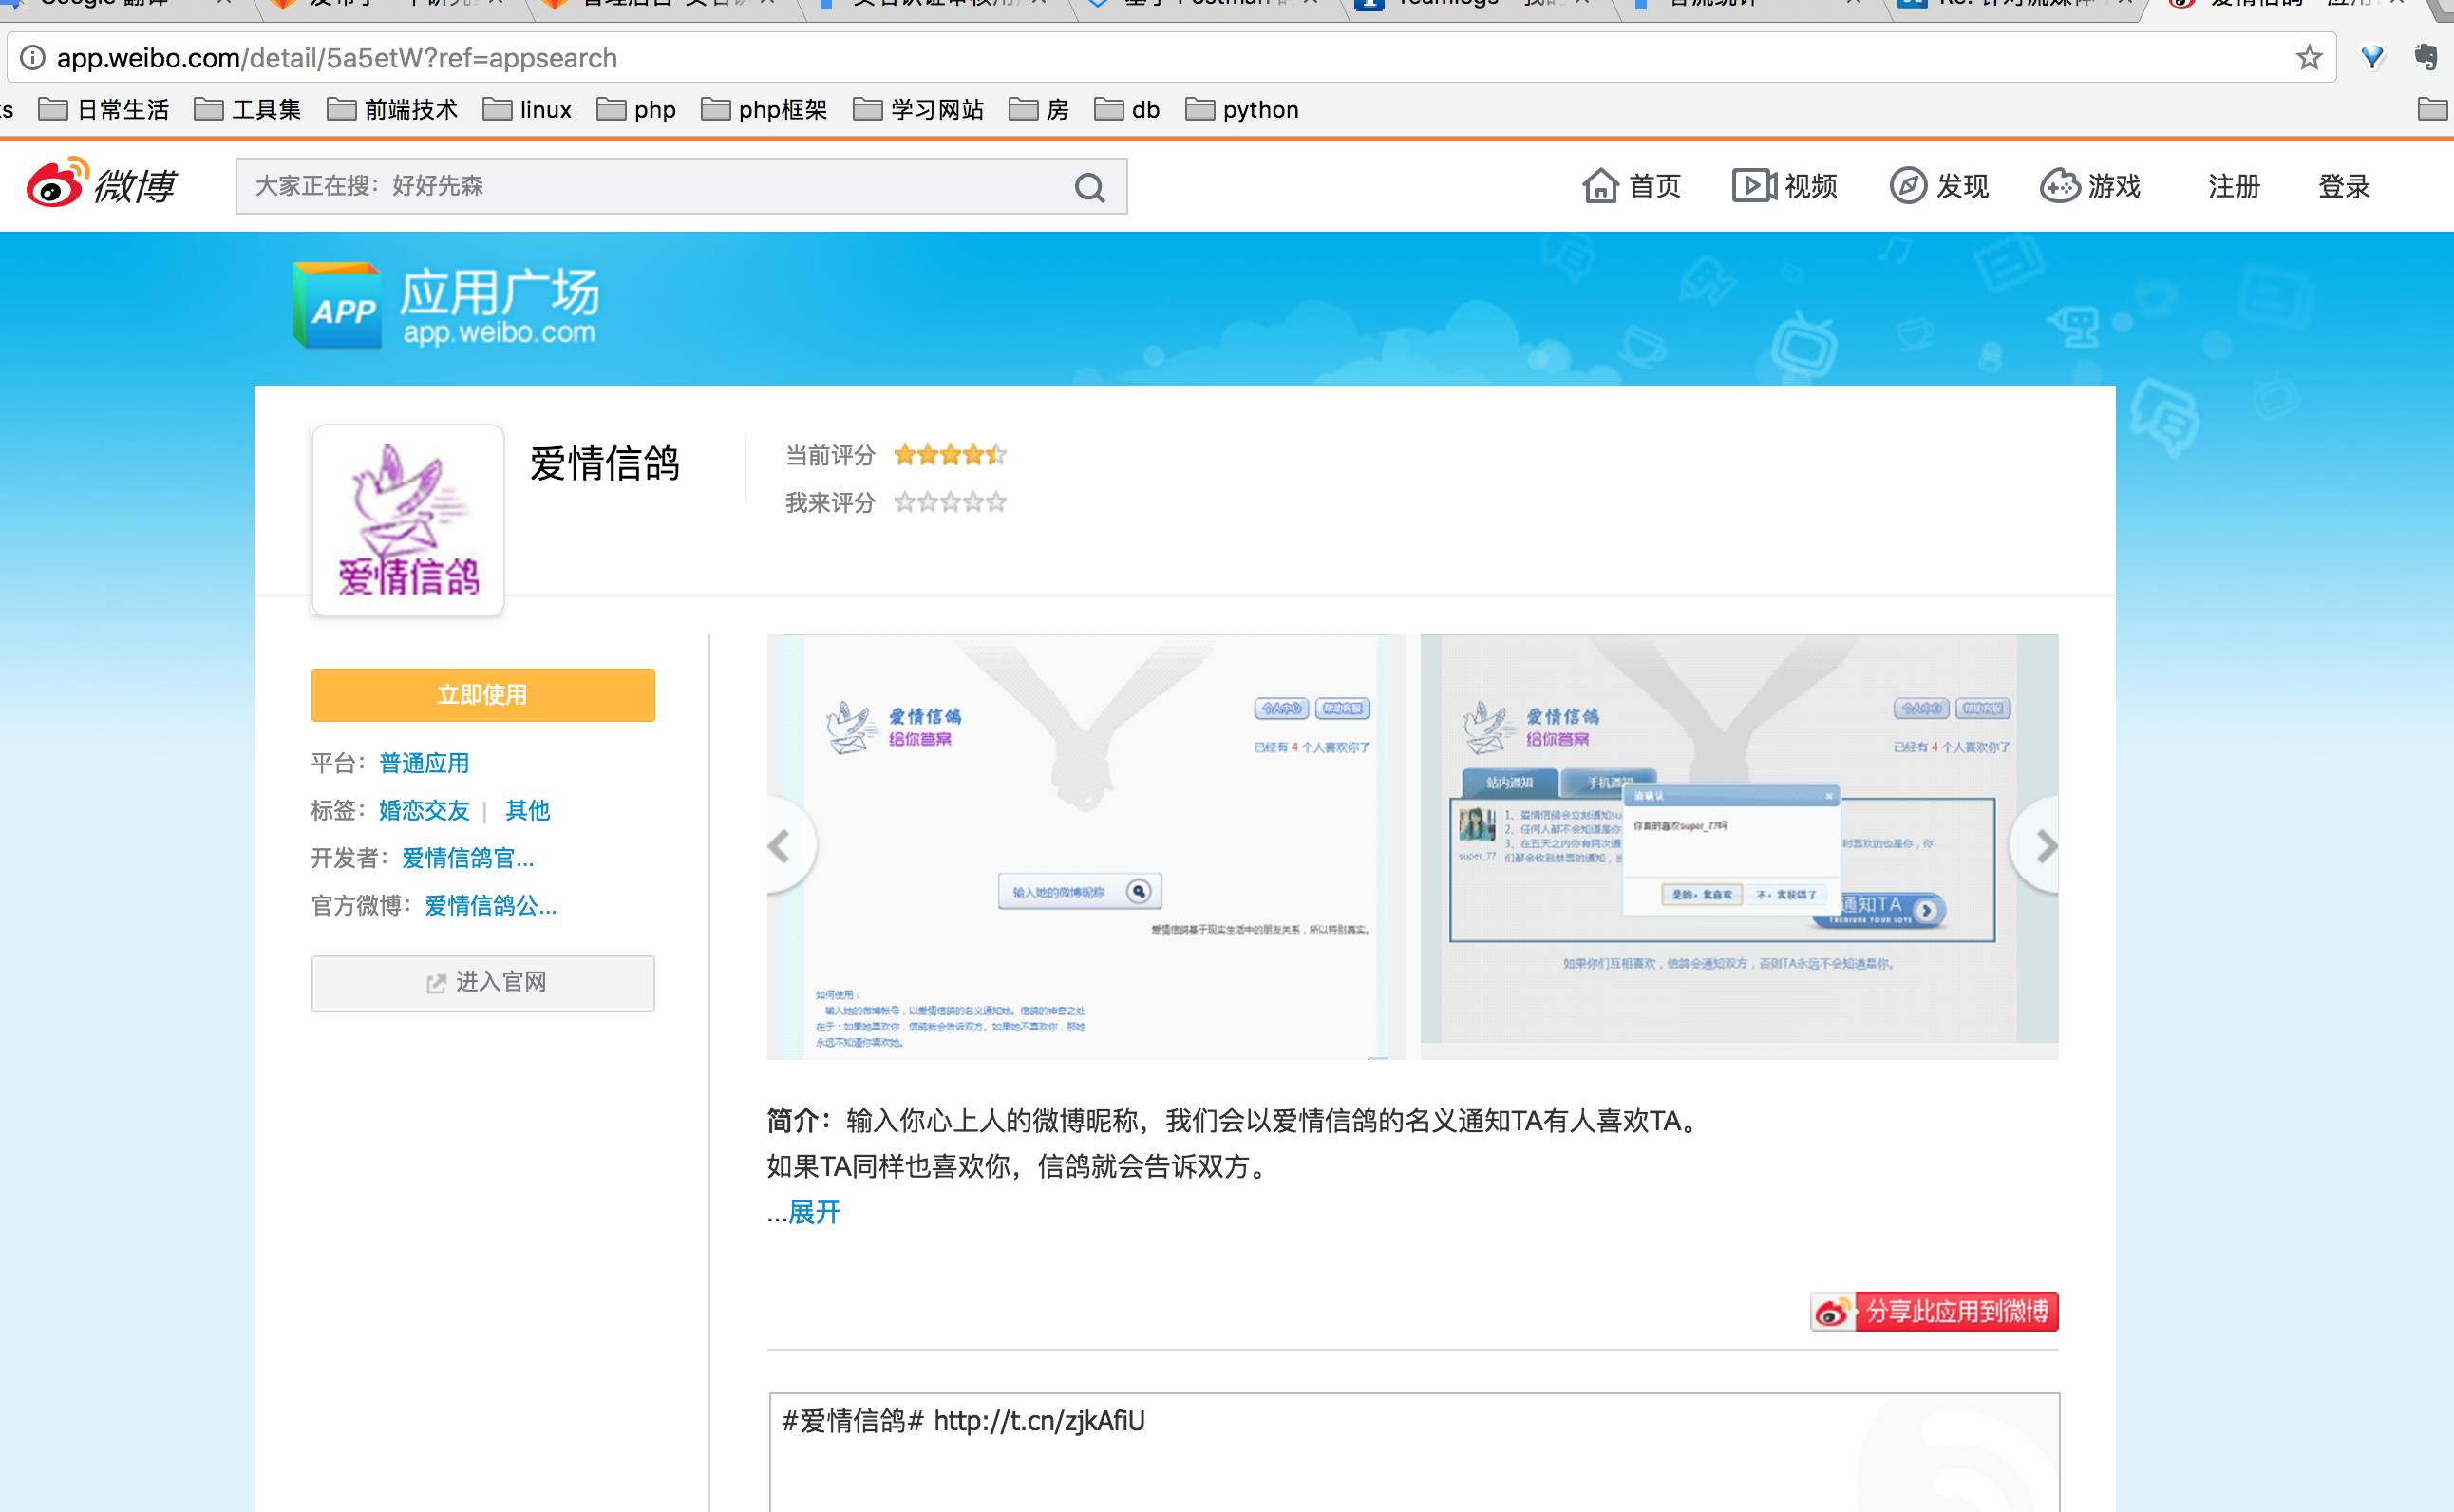This screenshot has height=1512, width=2454.
Task: Give five stars in 我来评分 row
Action: point(996,502)
